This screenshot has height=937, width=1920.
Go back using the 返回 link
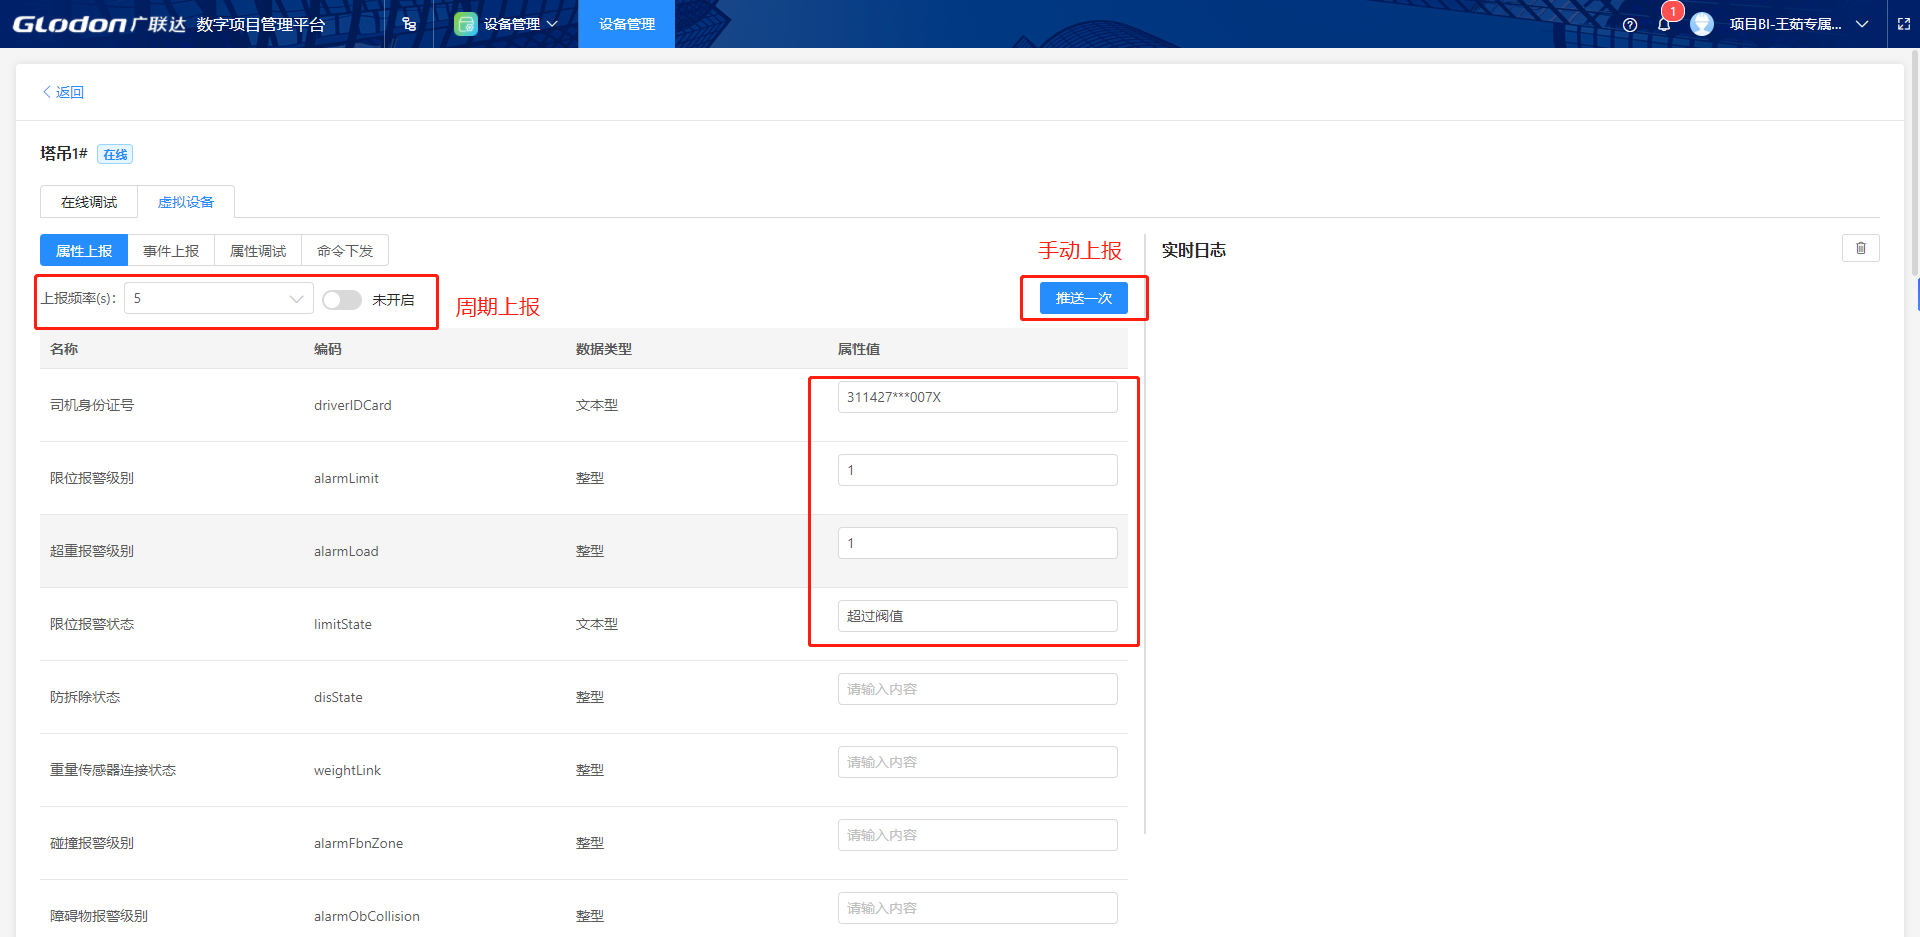click(x=63, y=92)
